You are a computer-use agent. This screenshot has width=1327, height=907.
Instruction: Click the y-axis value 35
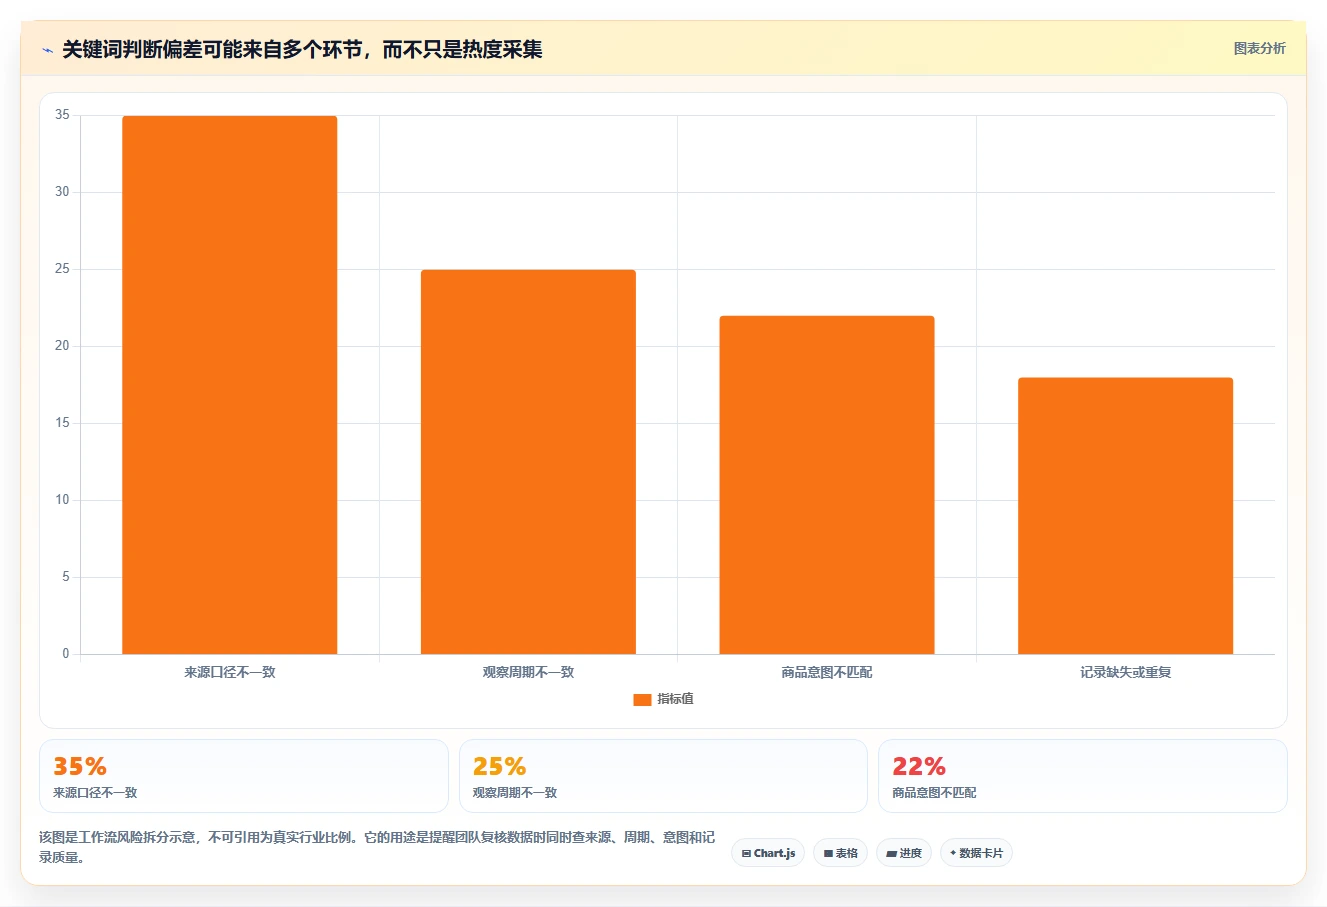click(63, 115)
